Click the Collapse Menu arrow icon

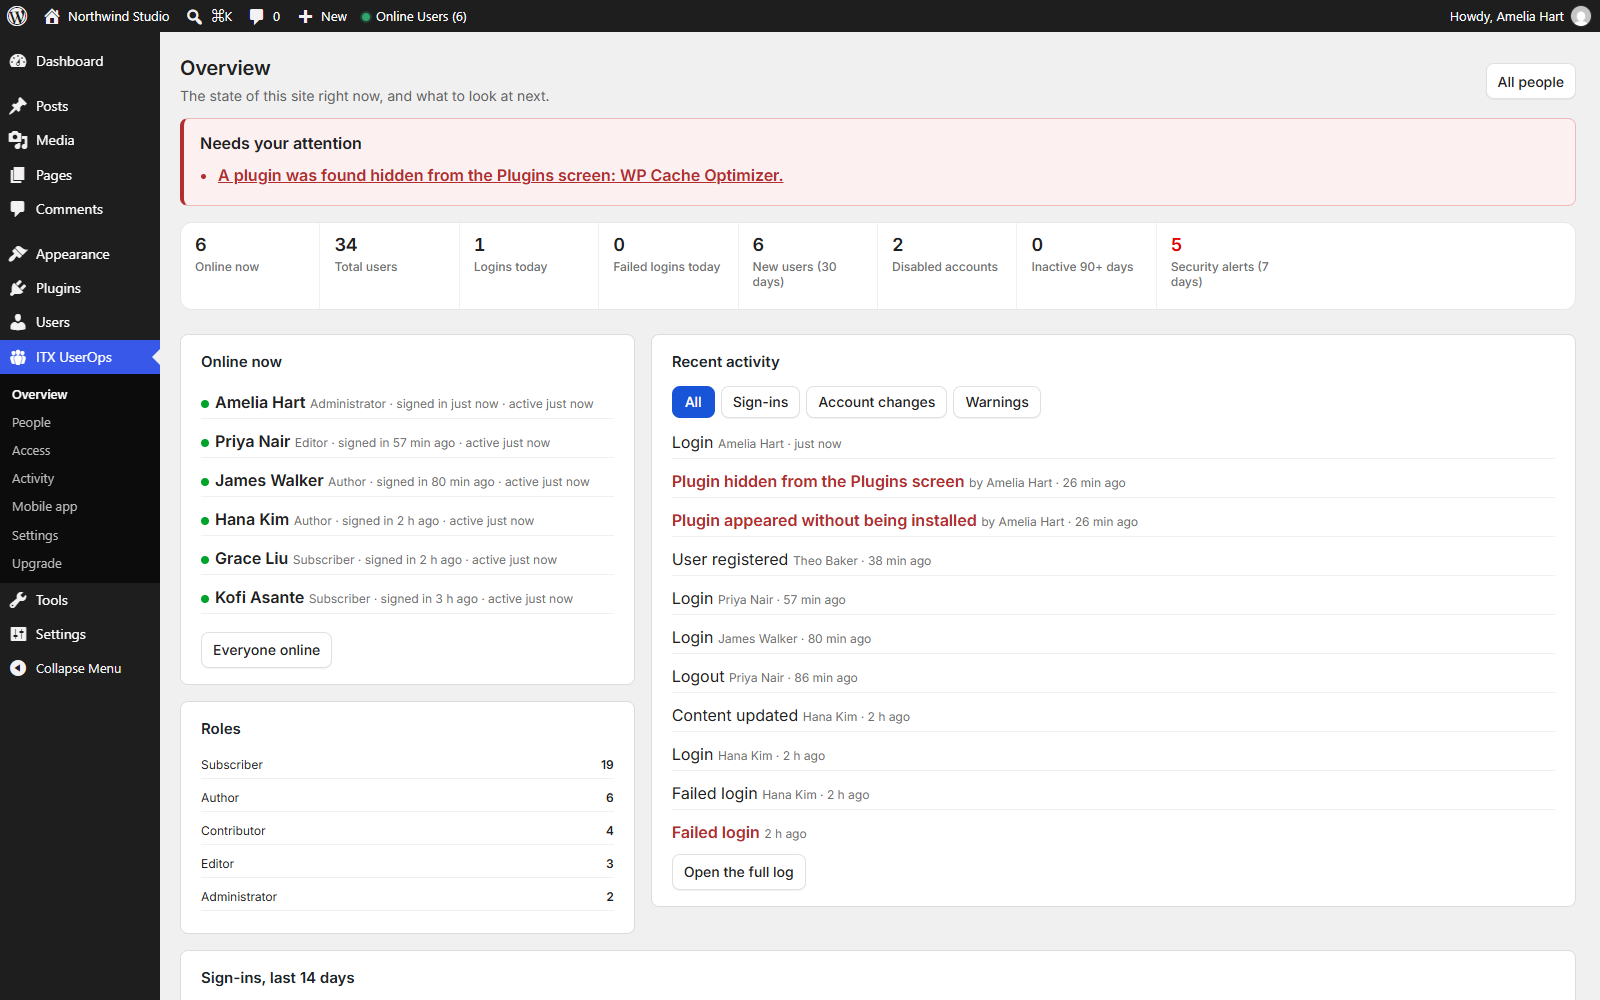coord(18,668)
